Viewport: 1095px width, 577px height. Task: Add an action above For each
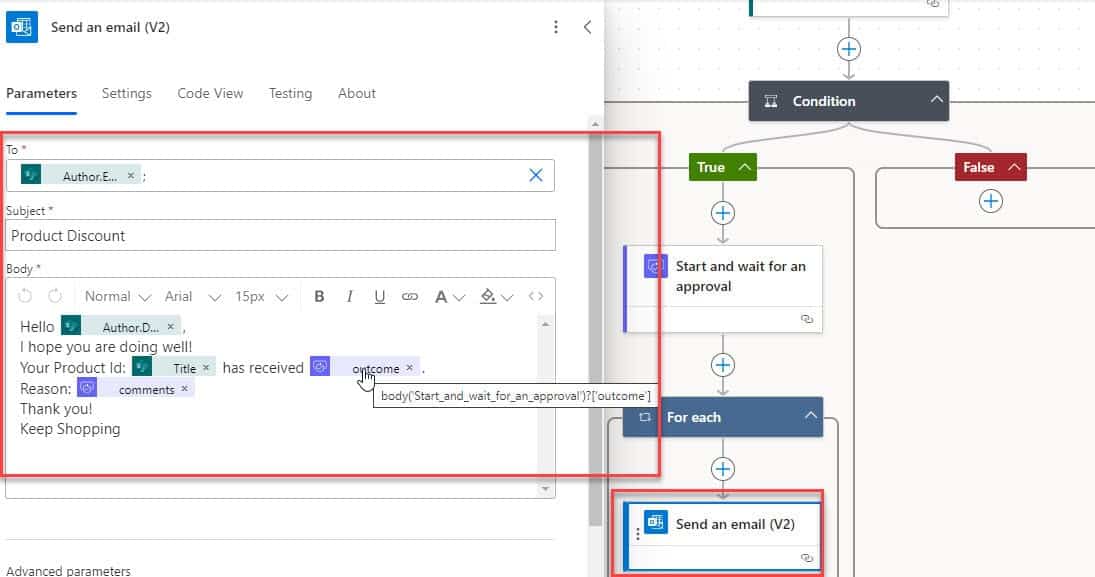pos(723,365)
